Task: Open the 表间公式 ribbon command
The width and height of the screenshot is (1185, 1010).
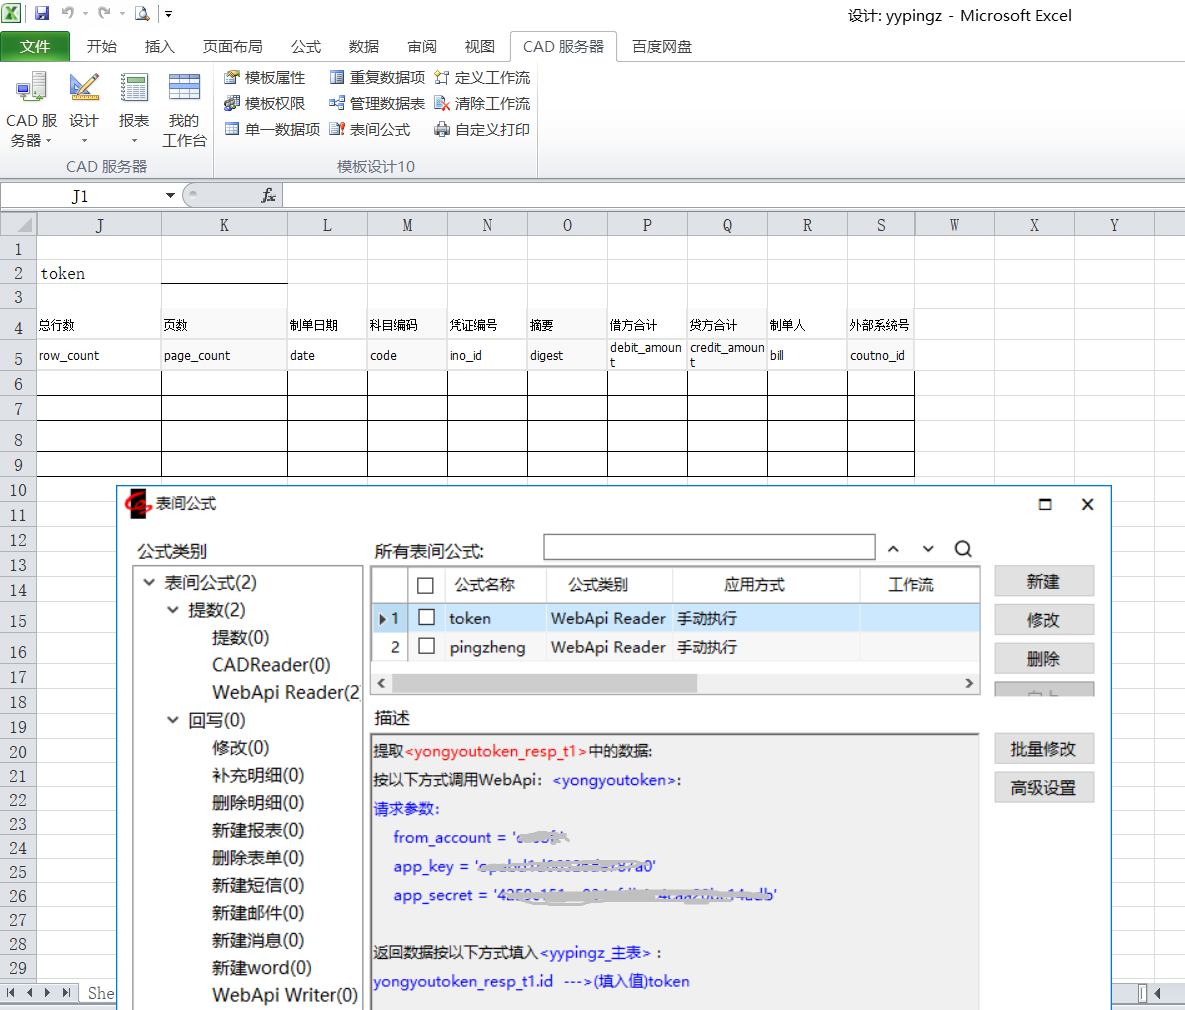Action: tap(369, 130)
